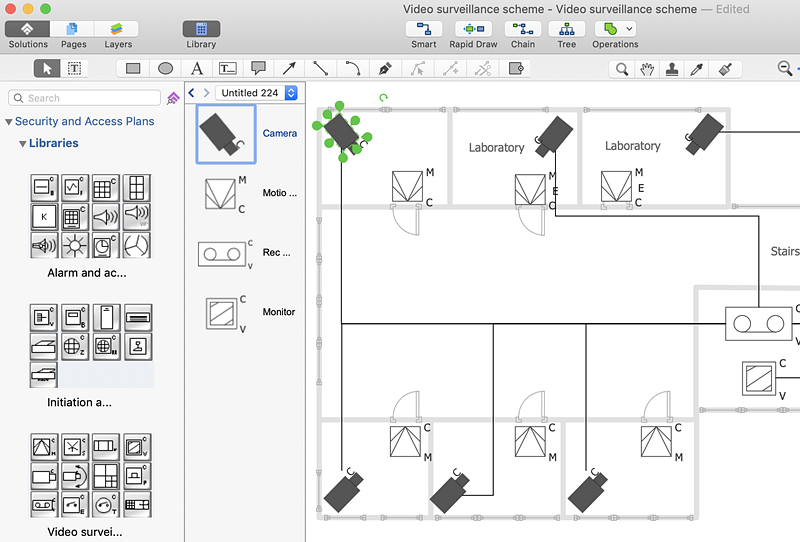Select the Arrow line tool
The image size is (800, 542).
(x=289, y=69)
